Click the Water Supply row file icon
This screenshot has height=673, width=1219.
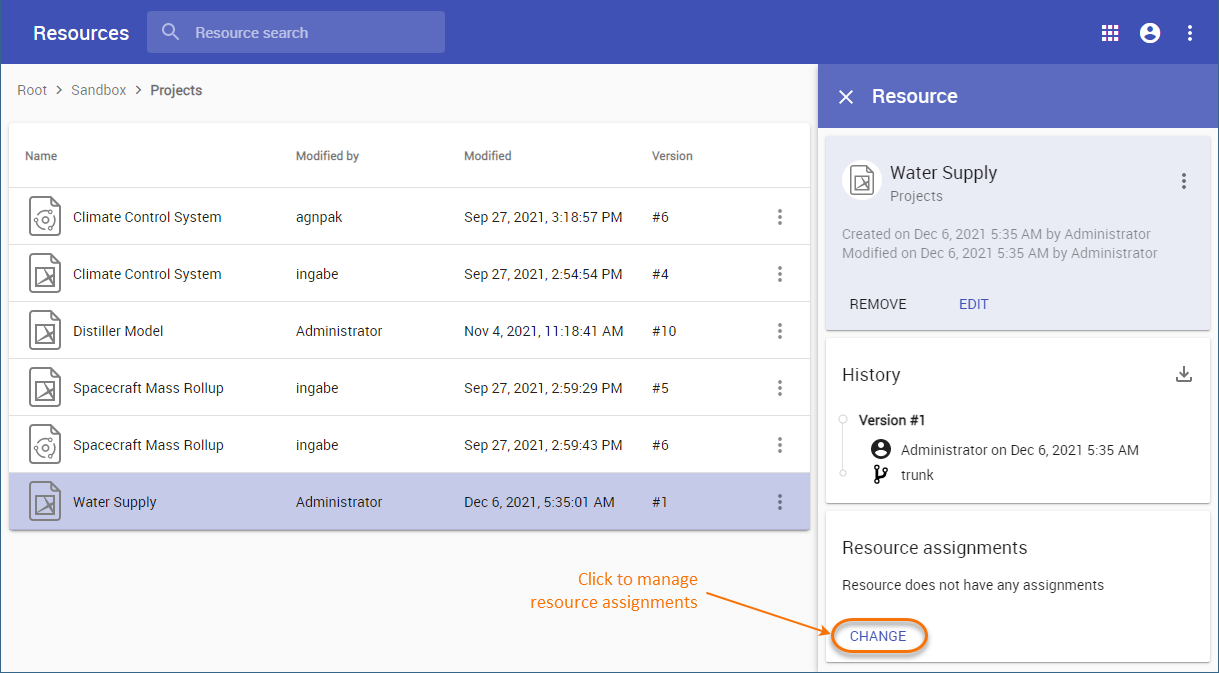[45, 502]
